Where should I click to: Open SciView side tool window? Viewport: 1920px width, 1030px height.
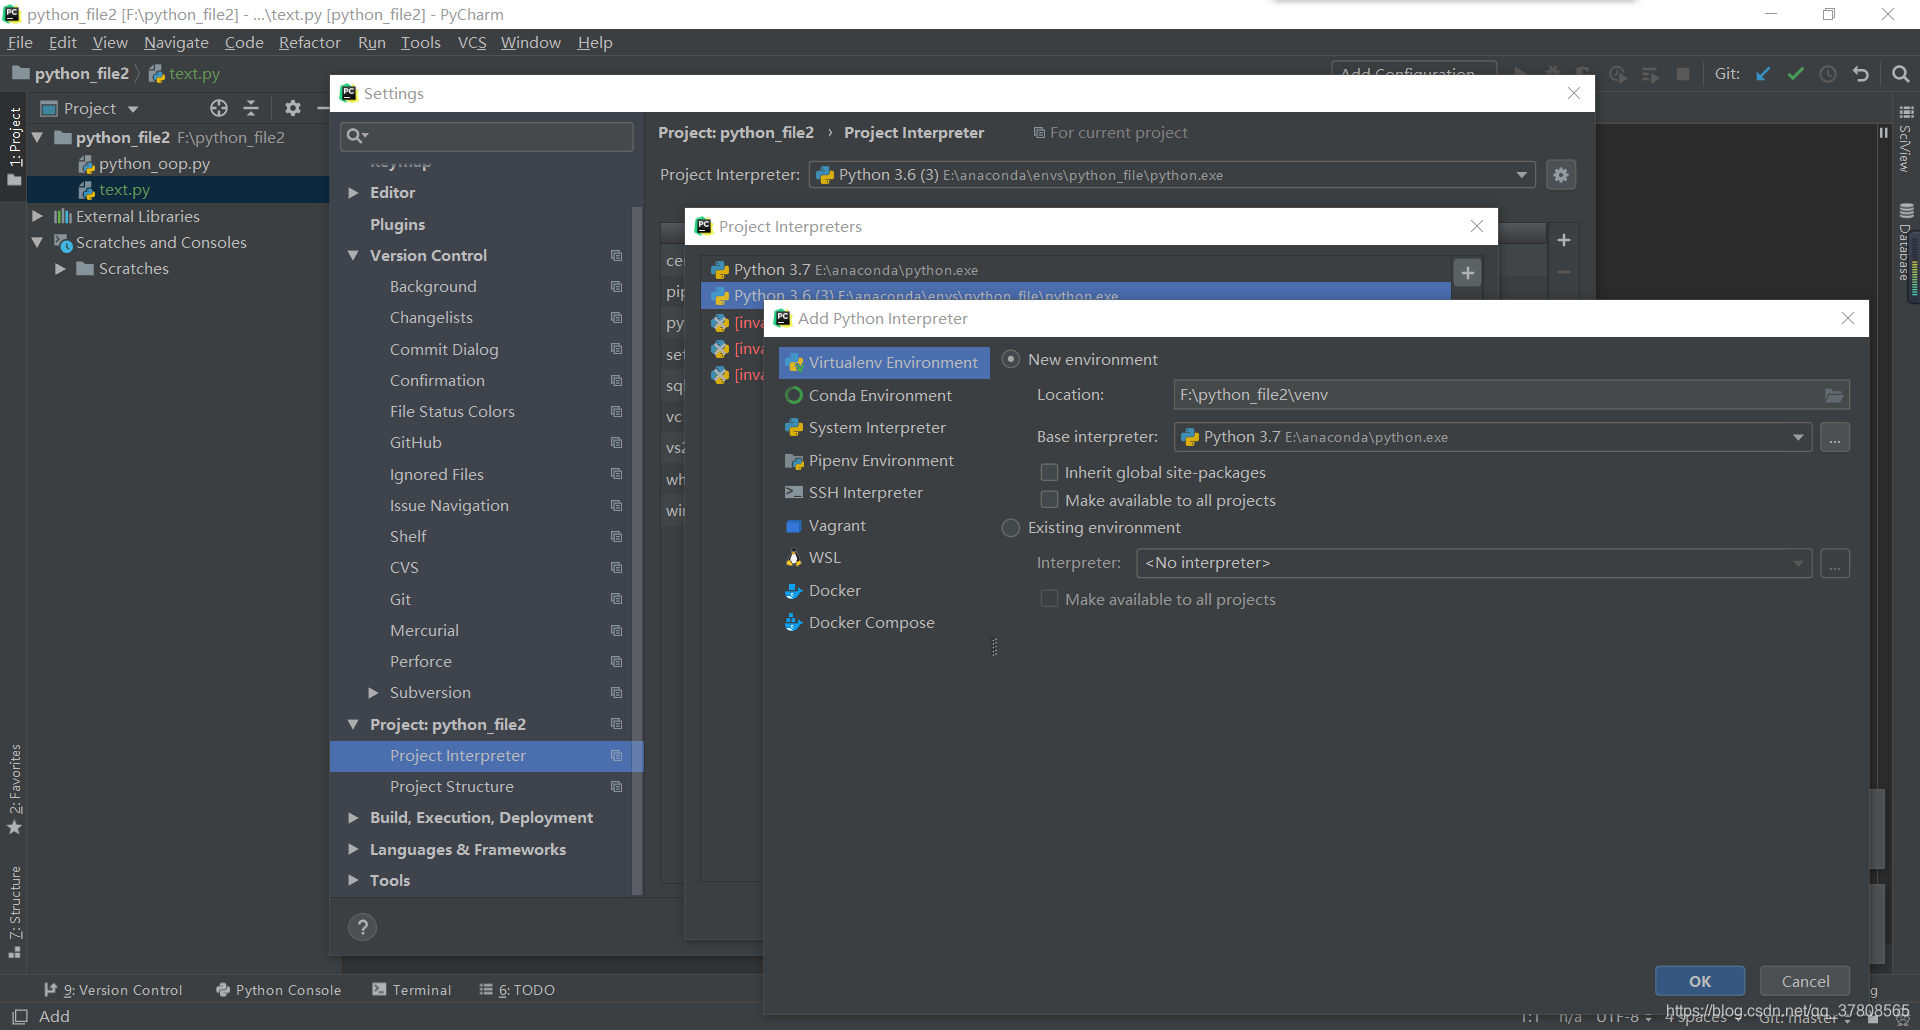pos(1906,140)
